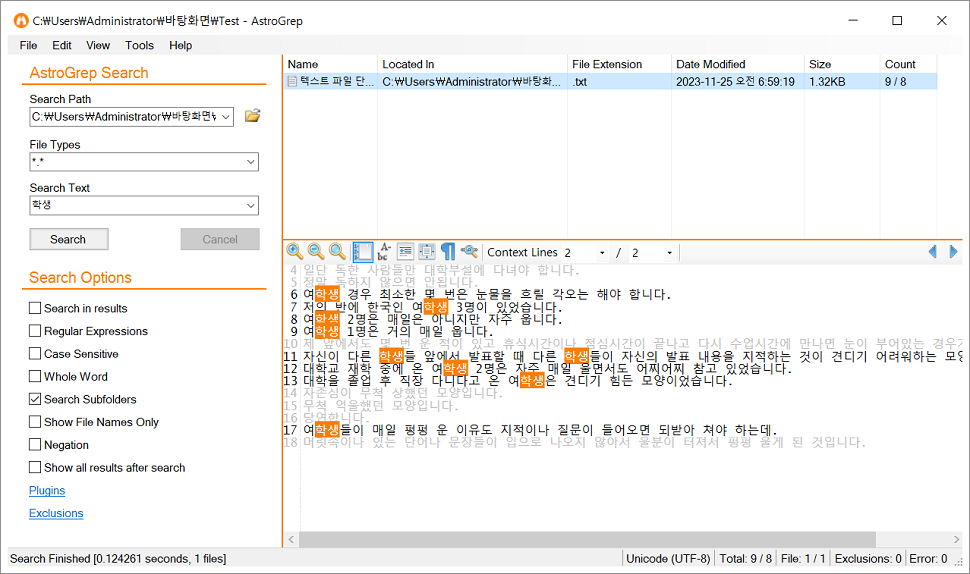
Task: Sort results by Name column
Action: click(330, 64)
